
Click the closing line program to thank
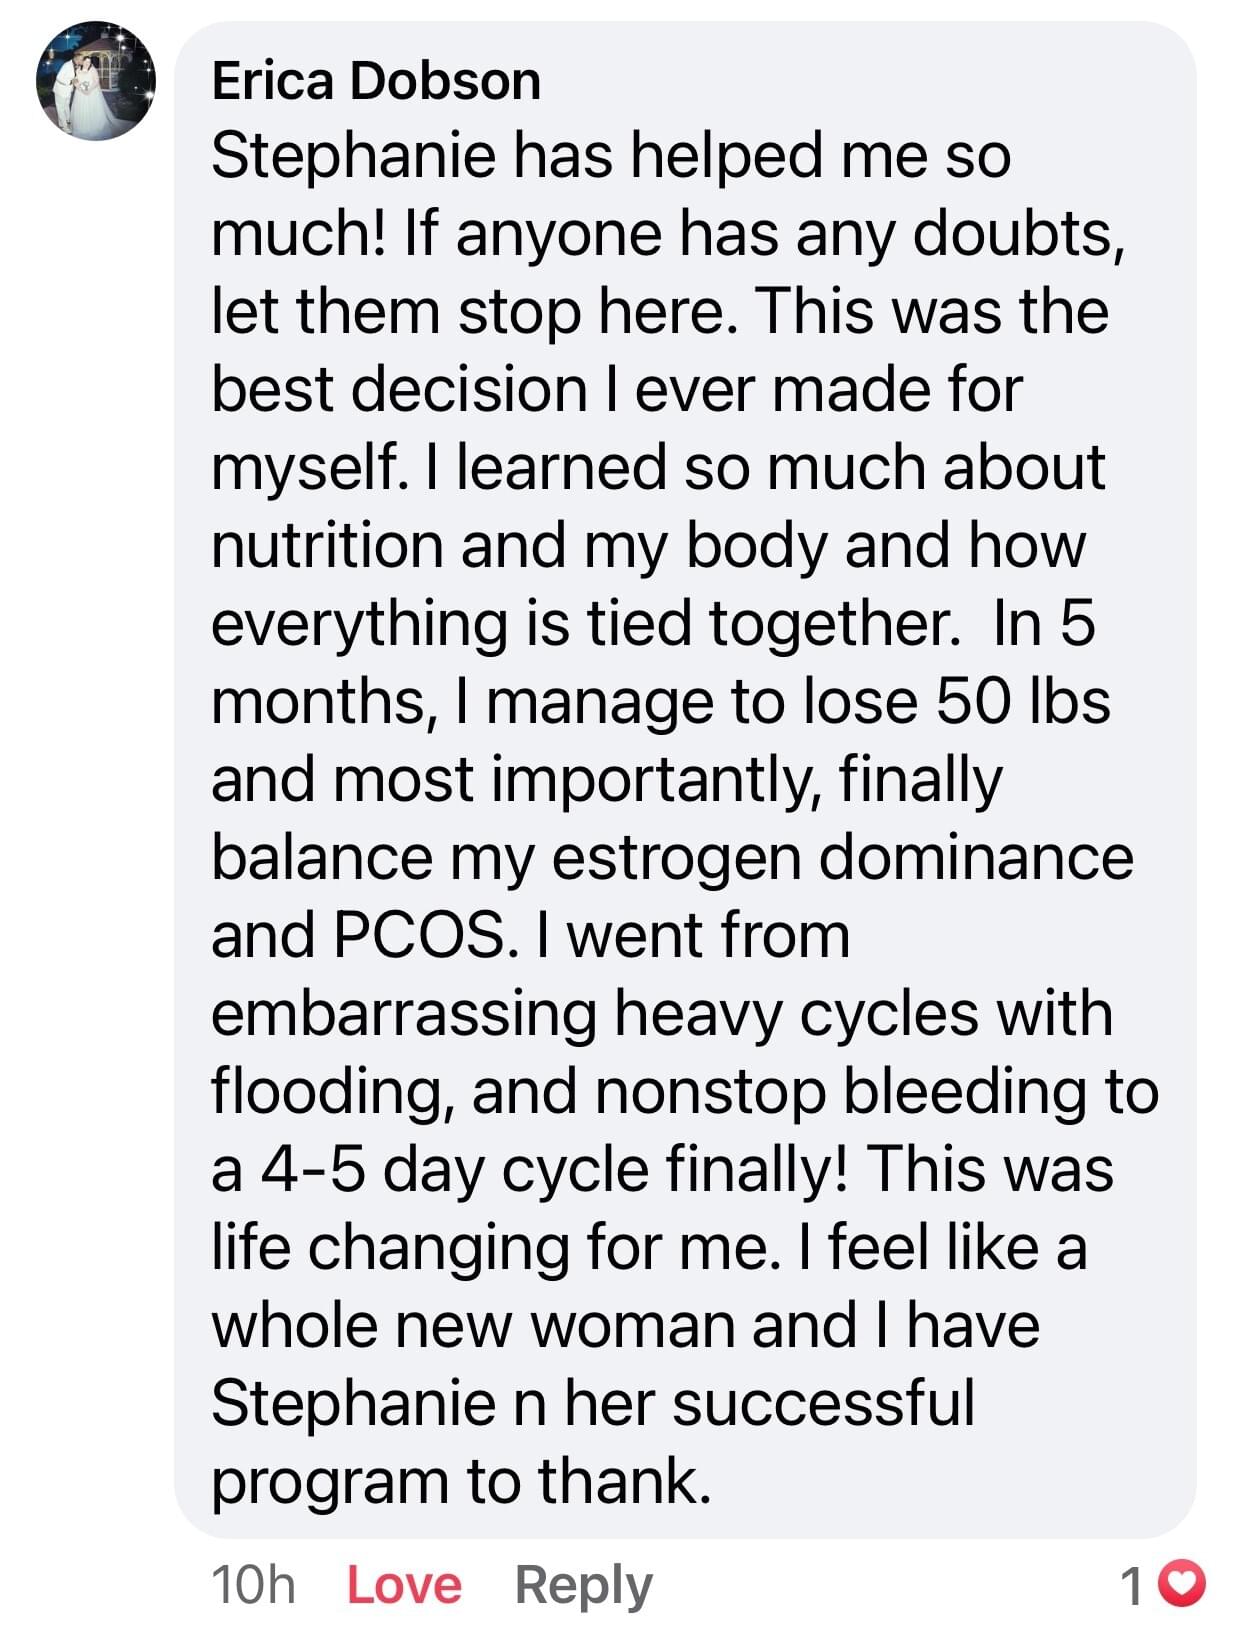(461, 1481)
